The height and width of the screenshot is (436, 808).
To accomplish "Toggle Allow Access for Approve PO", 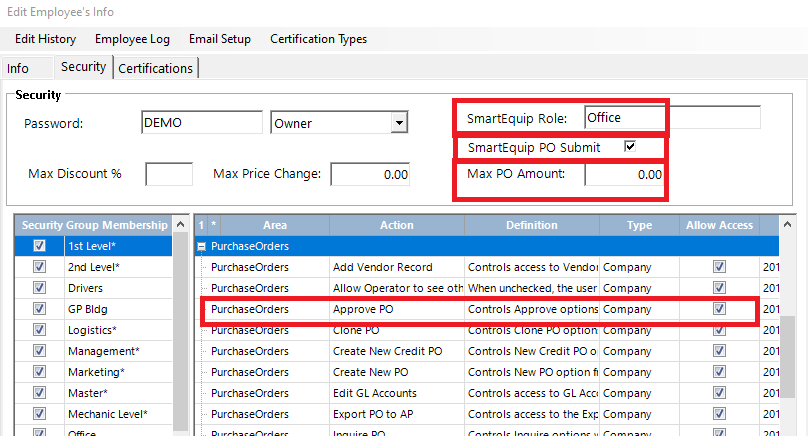I will pyautogui.click(x=719, y=309).
